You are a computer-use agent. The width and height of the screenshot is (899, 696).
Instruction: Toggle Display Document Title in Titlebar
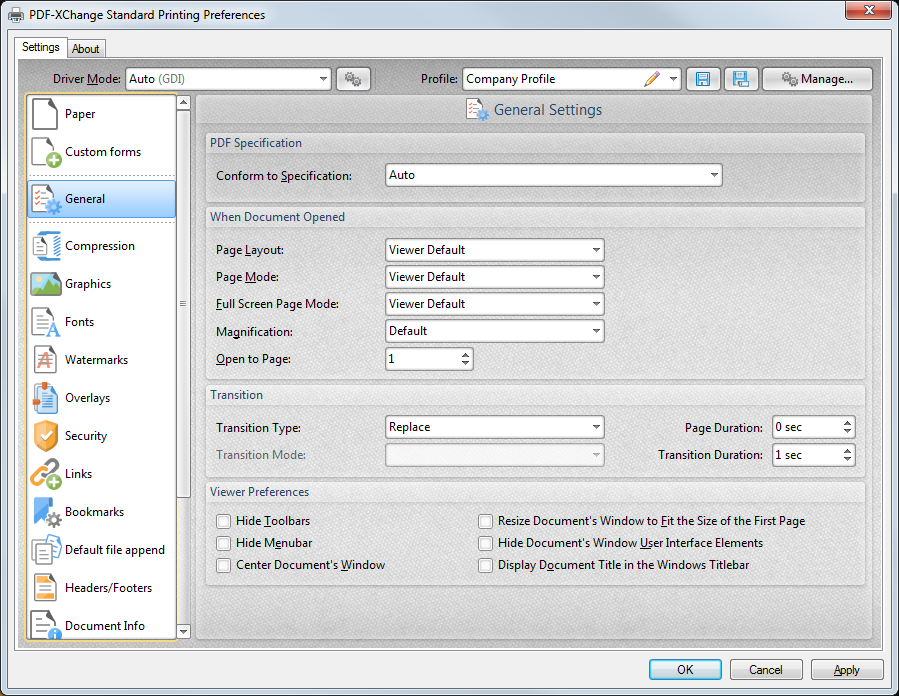(485, 565)
